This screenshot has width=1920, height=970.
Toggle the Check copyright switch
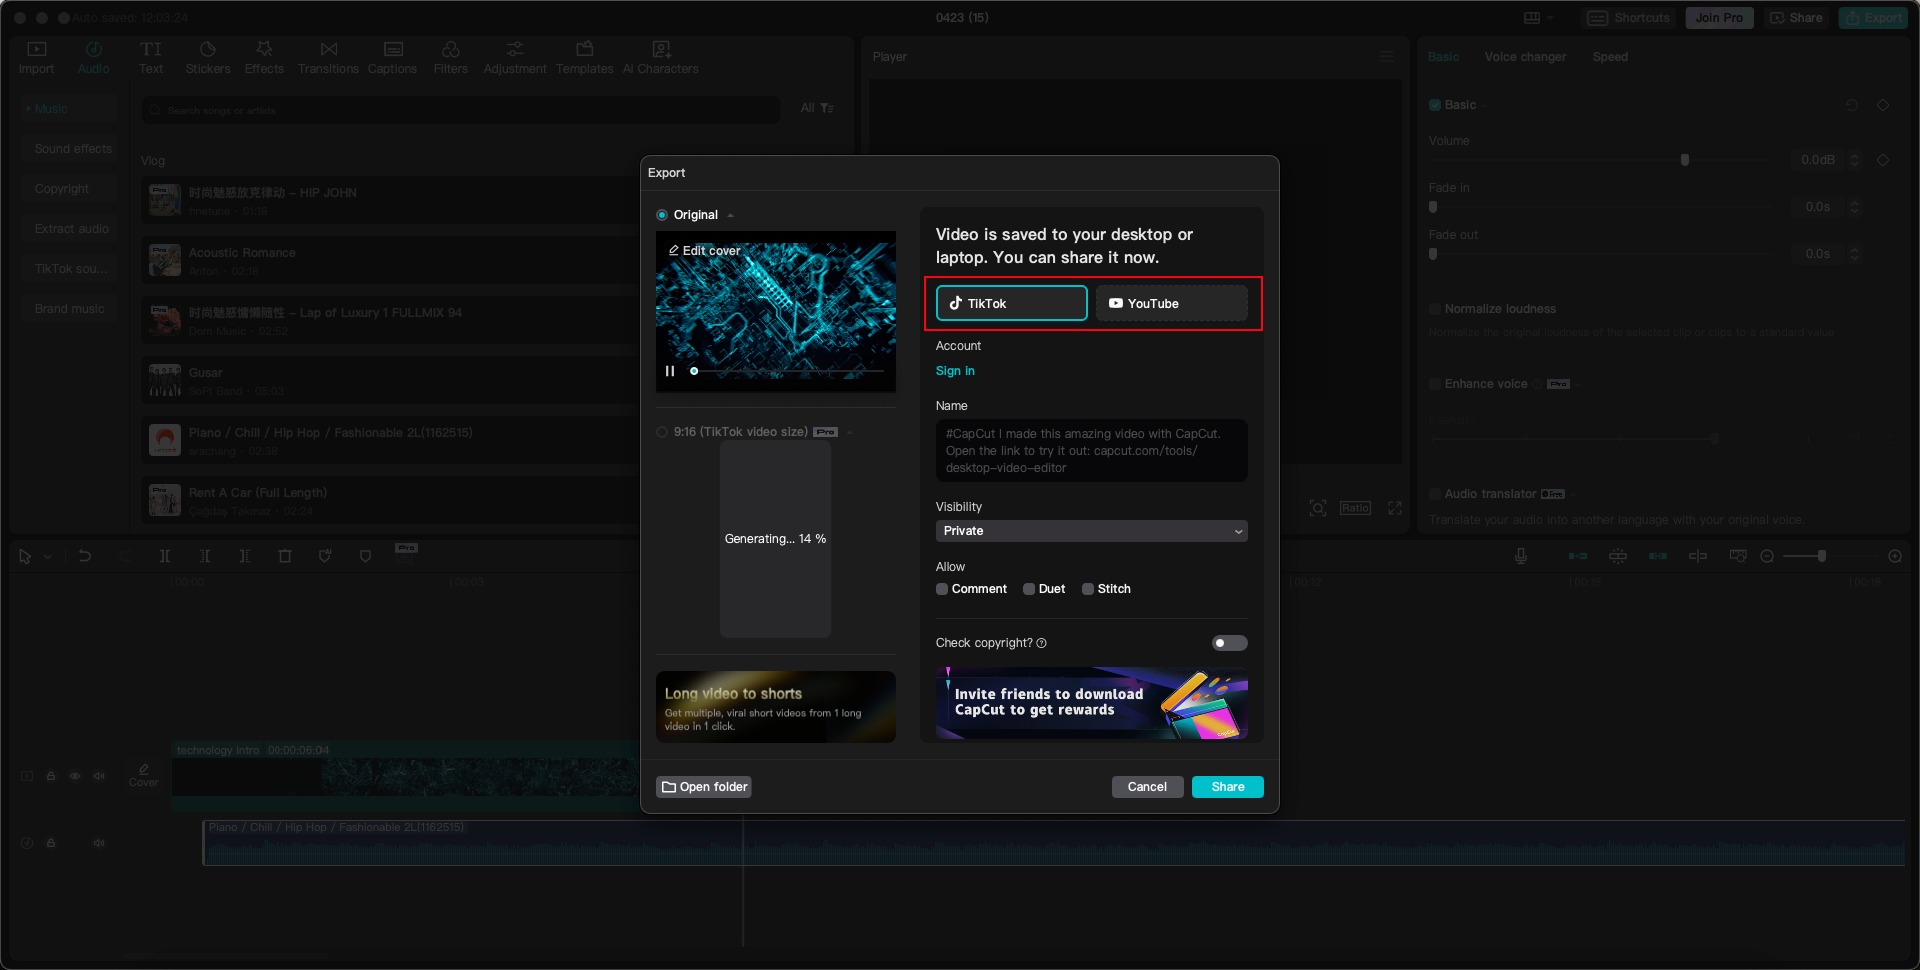point(1229,643)
